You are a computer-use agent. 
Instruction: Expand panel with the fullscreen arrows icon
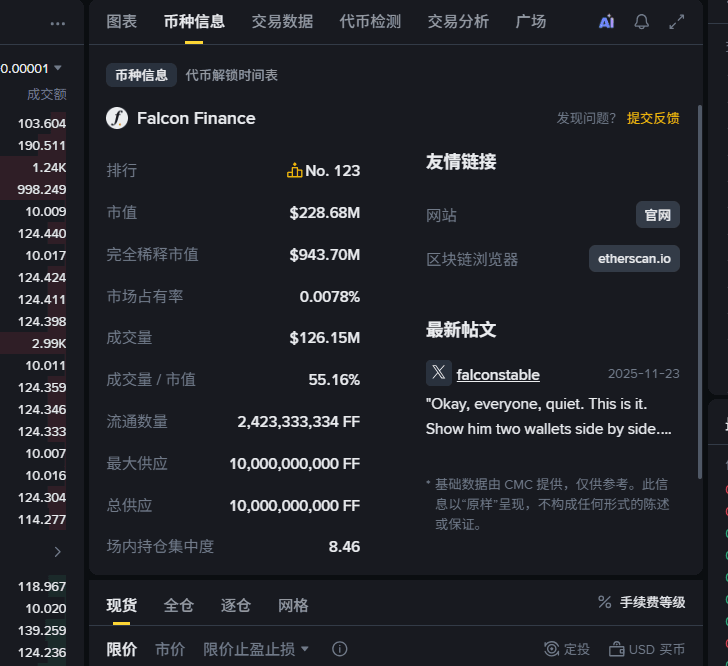click(676, 22)
